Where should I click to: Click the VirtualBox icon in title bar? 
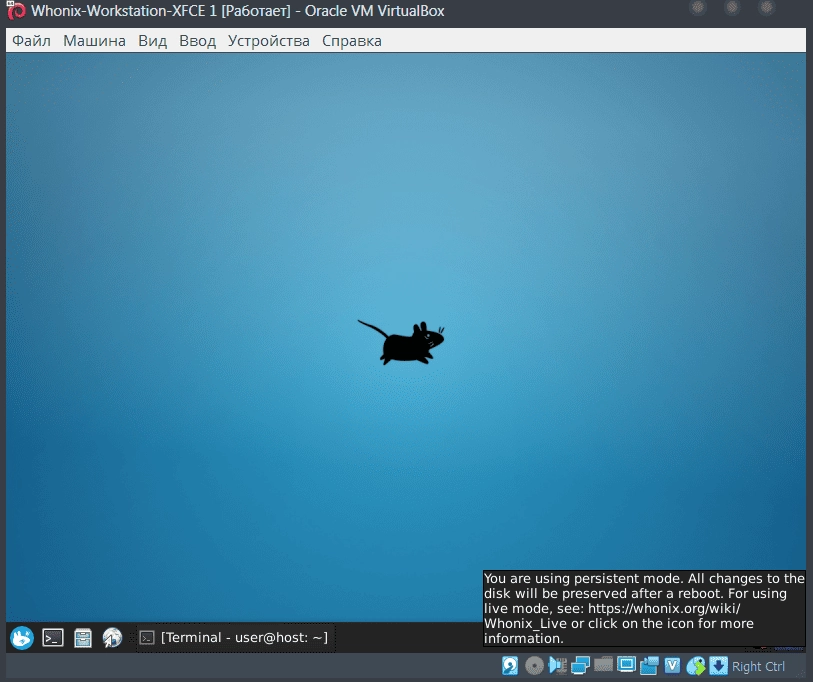coord(16,10)
